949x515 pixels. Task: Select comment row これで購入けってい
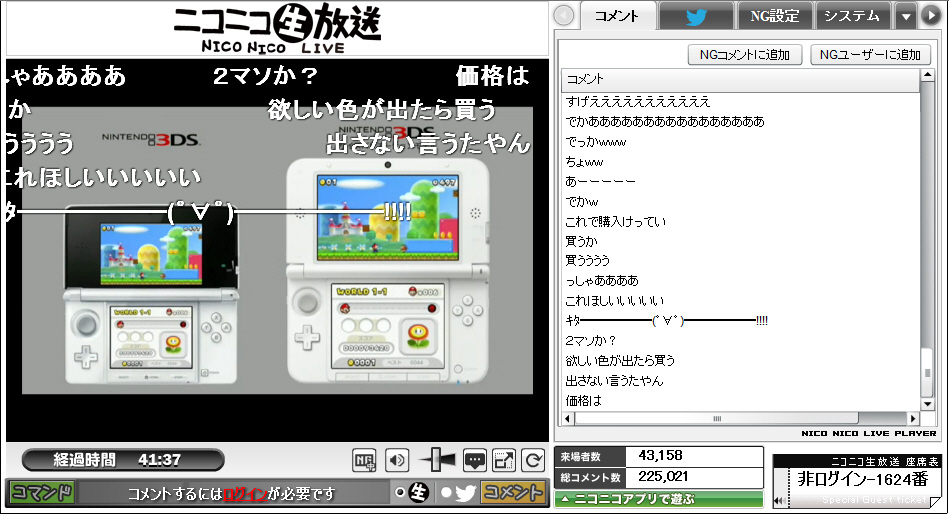740,221
